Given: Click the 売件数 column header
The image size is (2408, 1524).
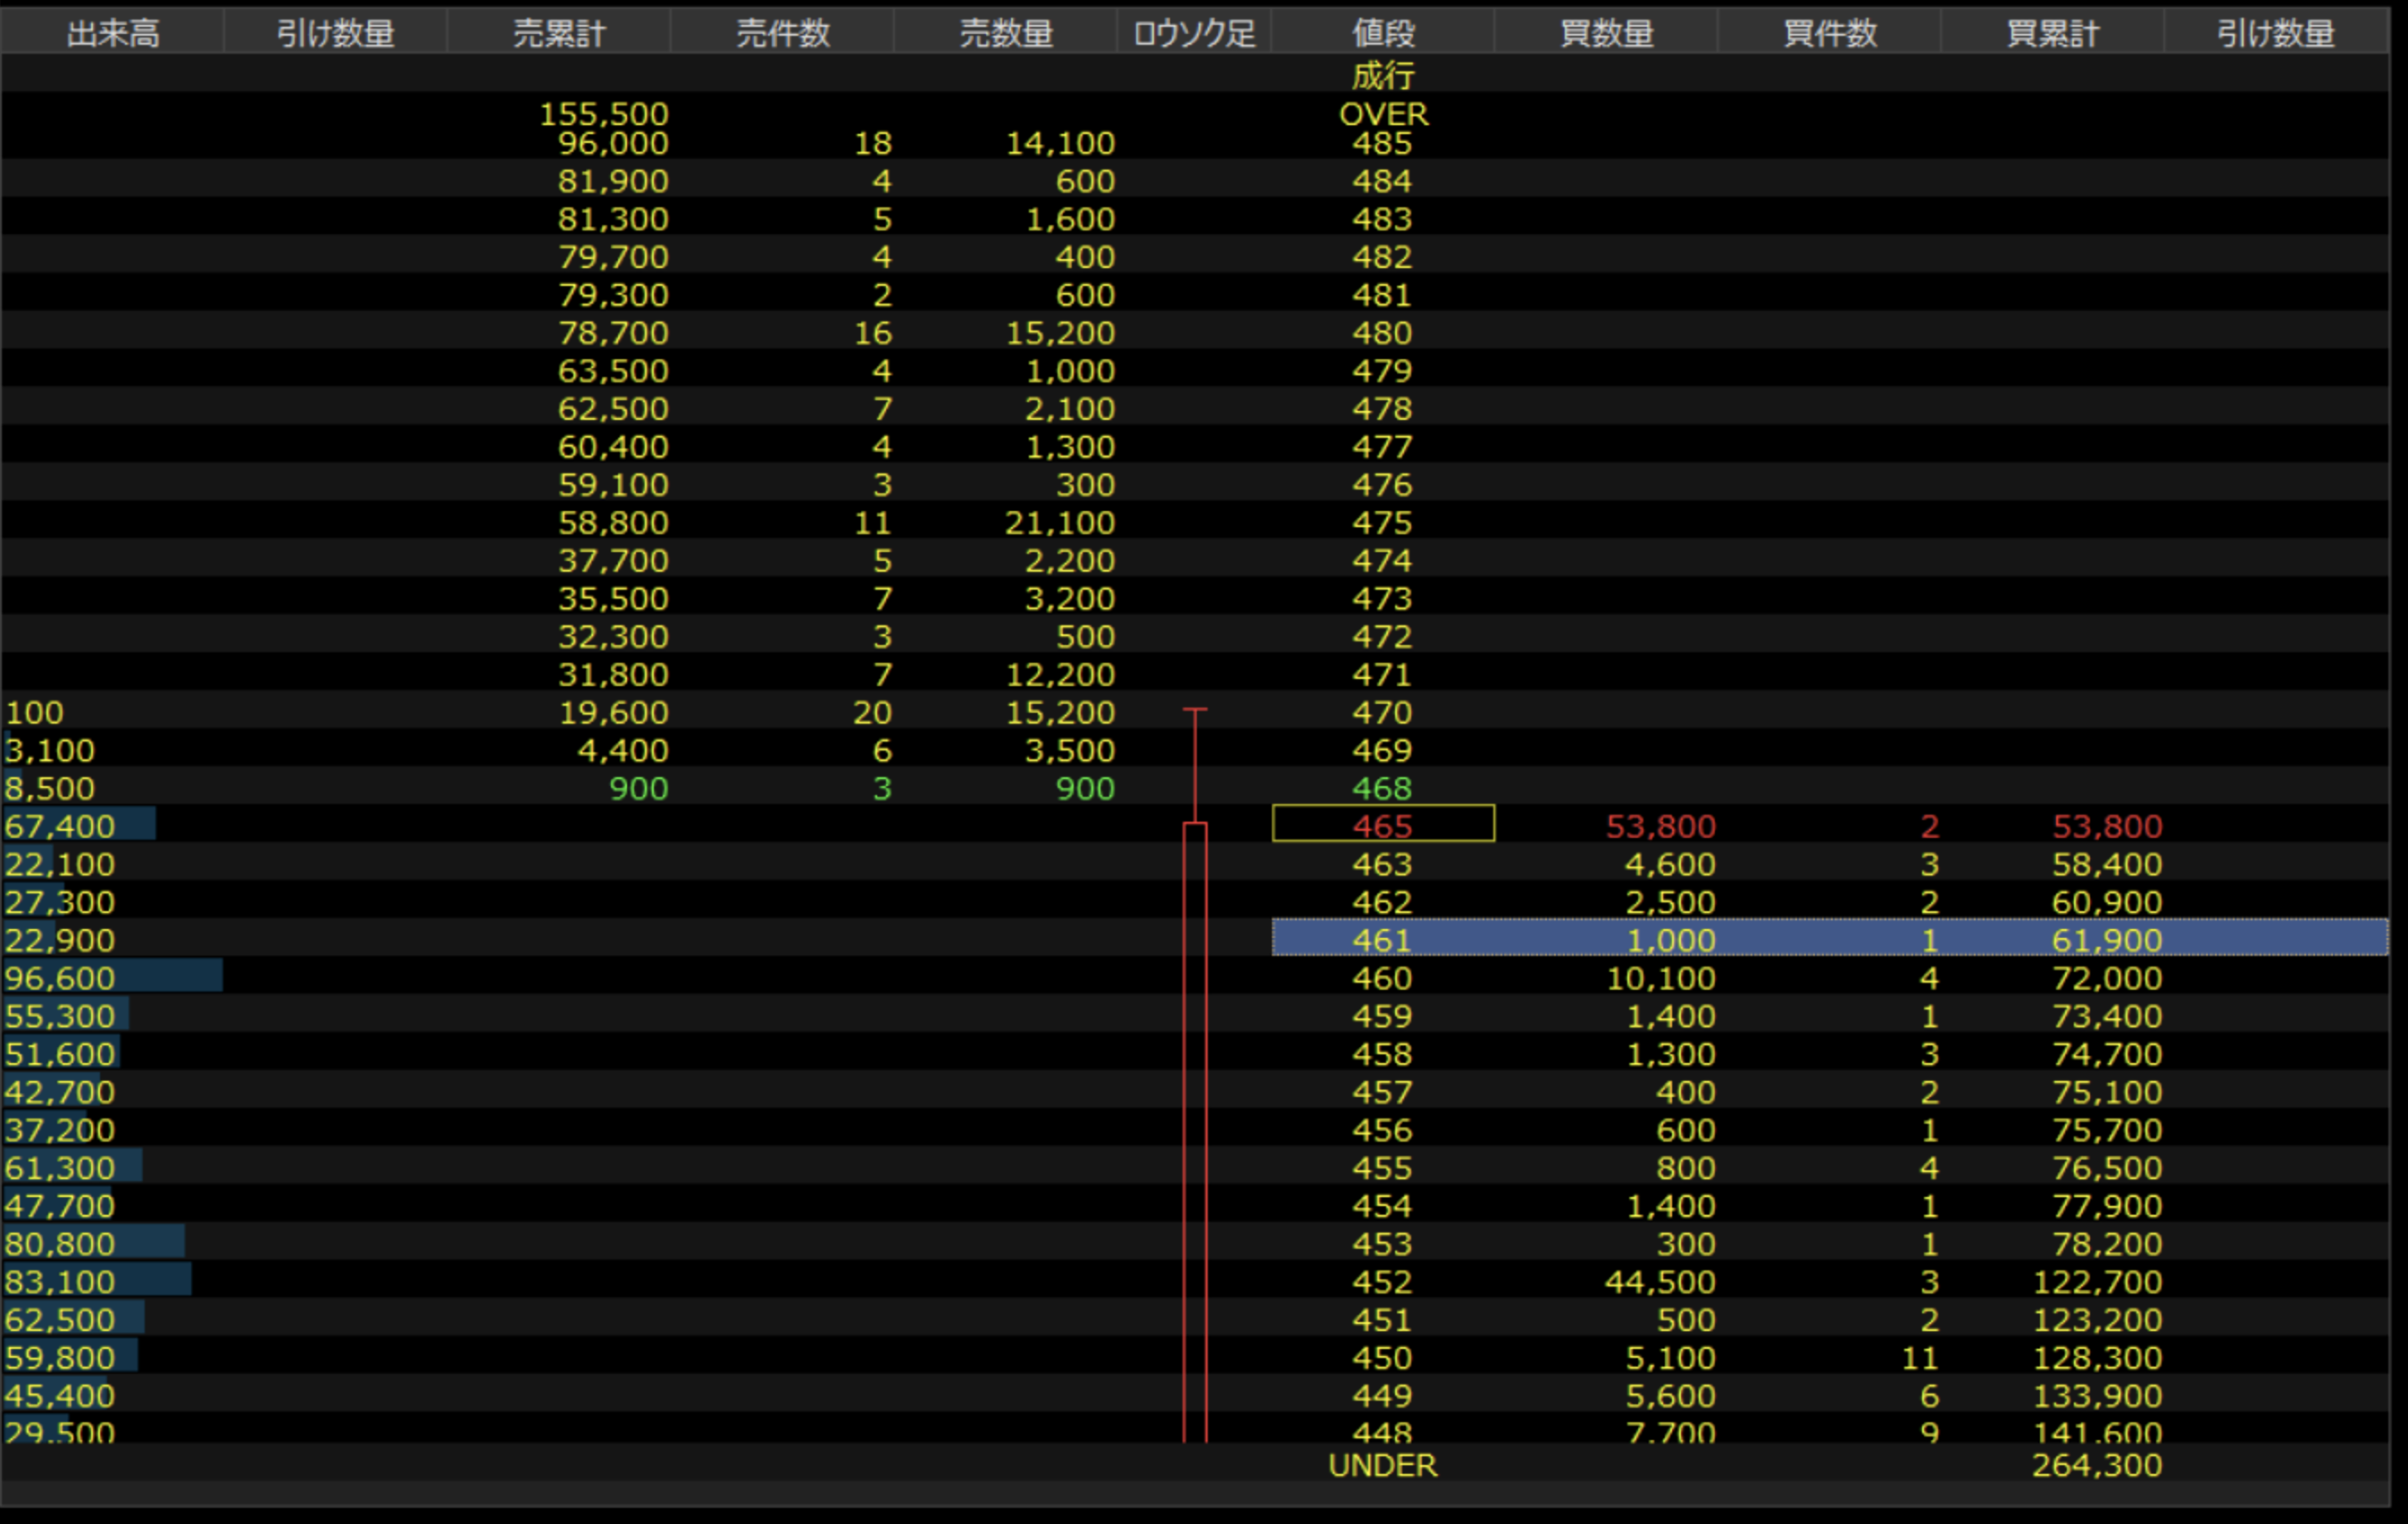Looking at the screenshot, I should click(x=782, y=34).
